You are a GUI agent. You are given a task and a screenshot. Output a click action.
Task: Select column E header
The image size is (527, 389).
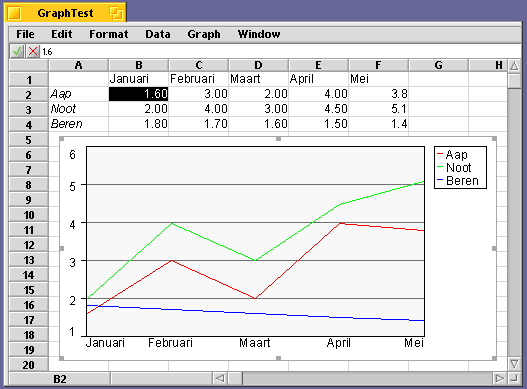point(318,65)
